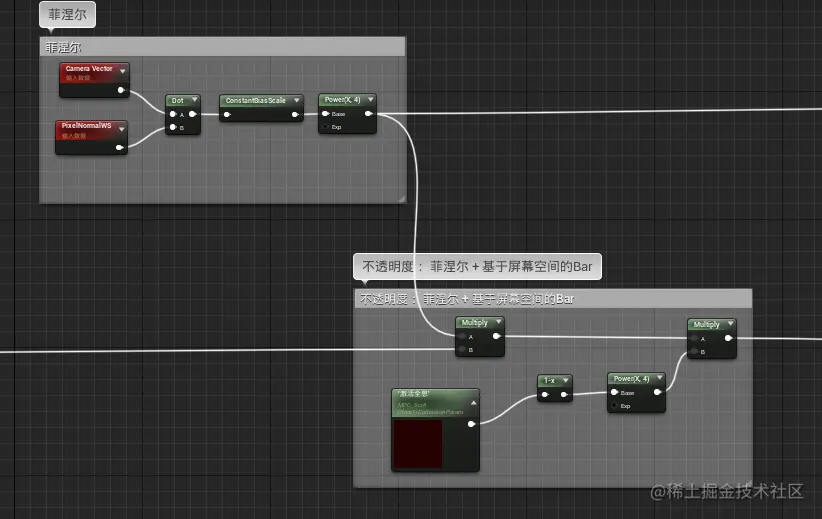Click dark red preview swatch on '激活全息' node
This screenshot has width=822, height=519.
[x=418, y=444]
